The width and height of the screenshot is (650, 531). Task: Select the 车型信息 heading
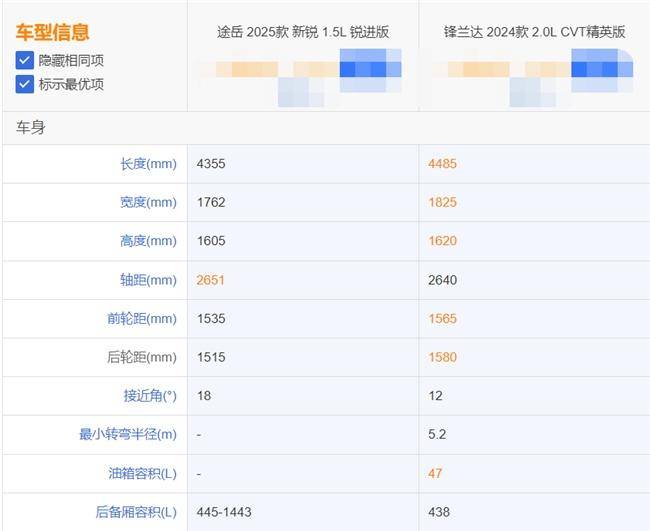(x=53, y=32)
